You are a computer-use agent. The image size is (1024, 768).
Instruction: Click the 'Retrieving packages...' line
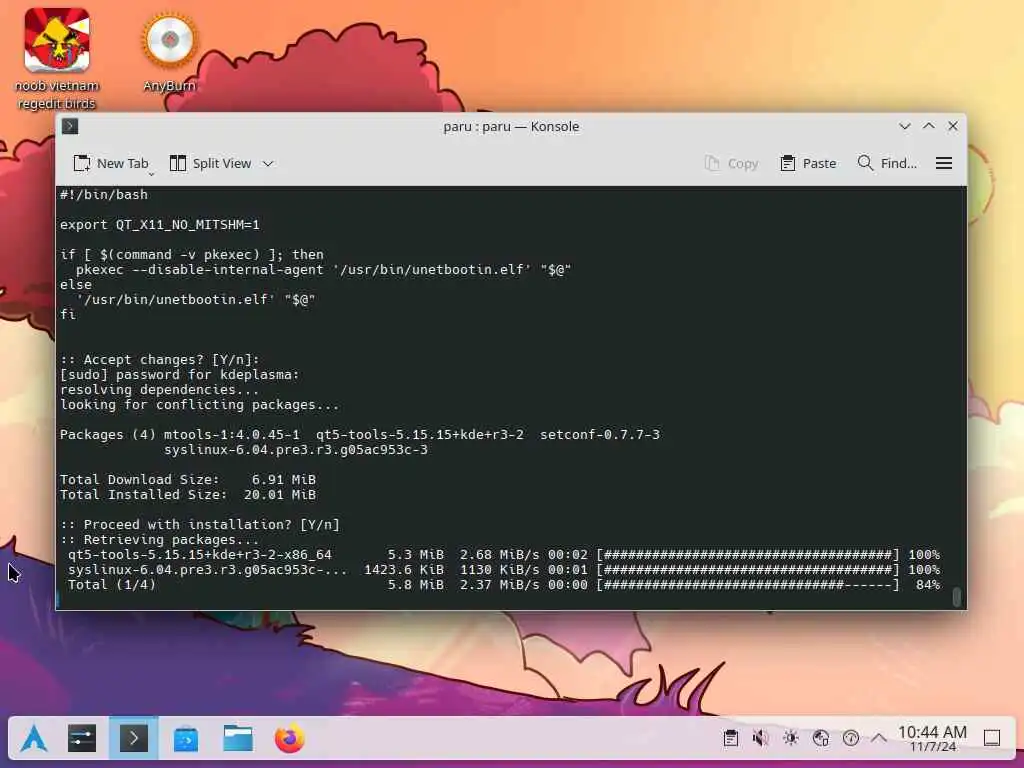160,539
